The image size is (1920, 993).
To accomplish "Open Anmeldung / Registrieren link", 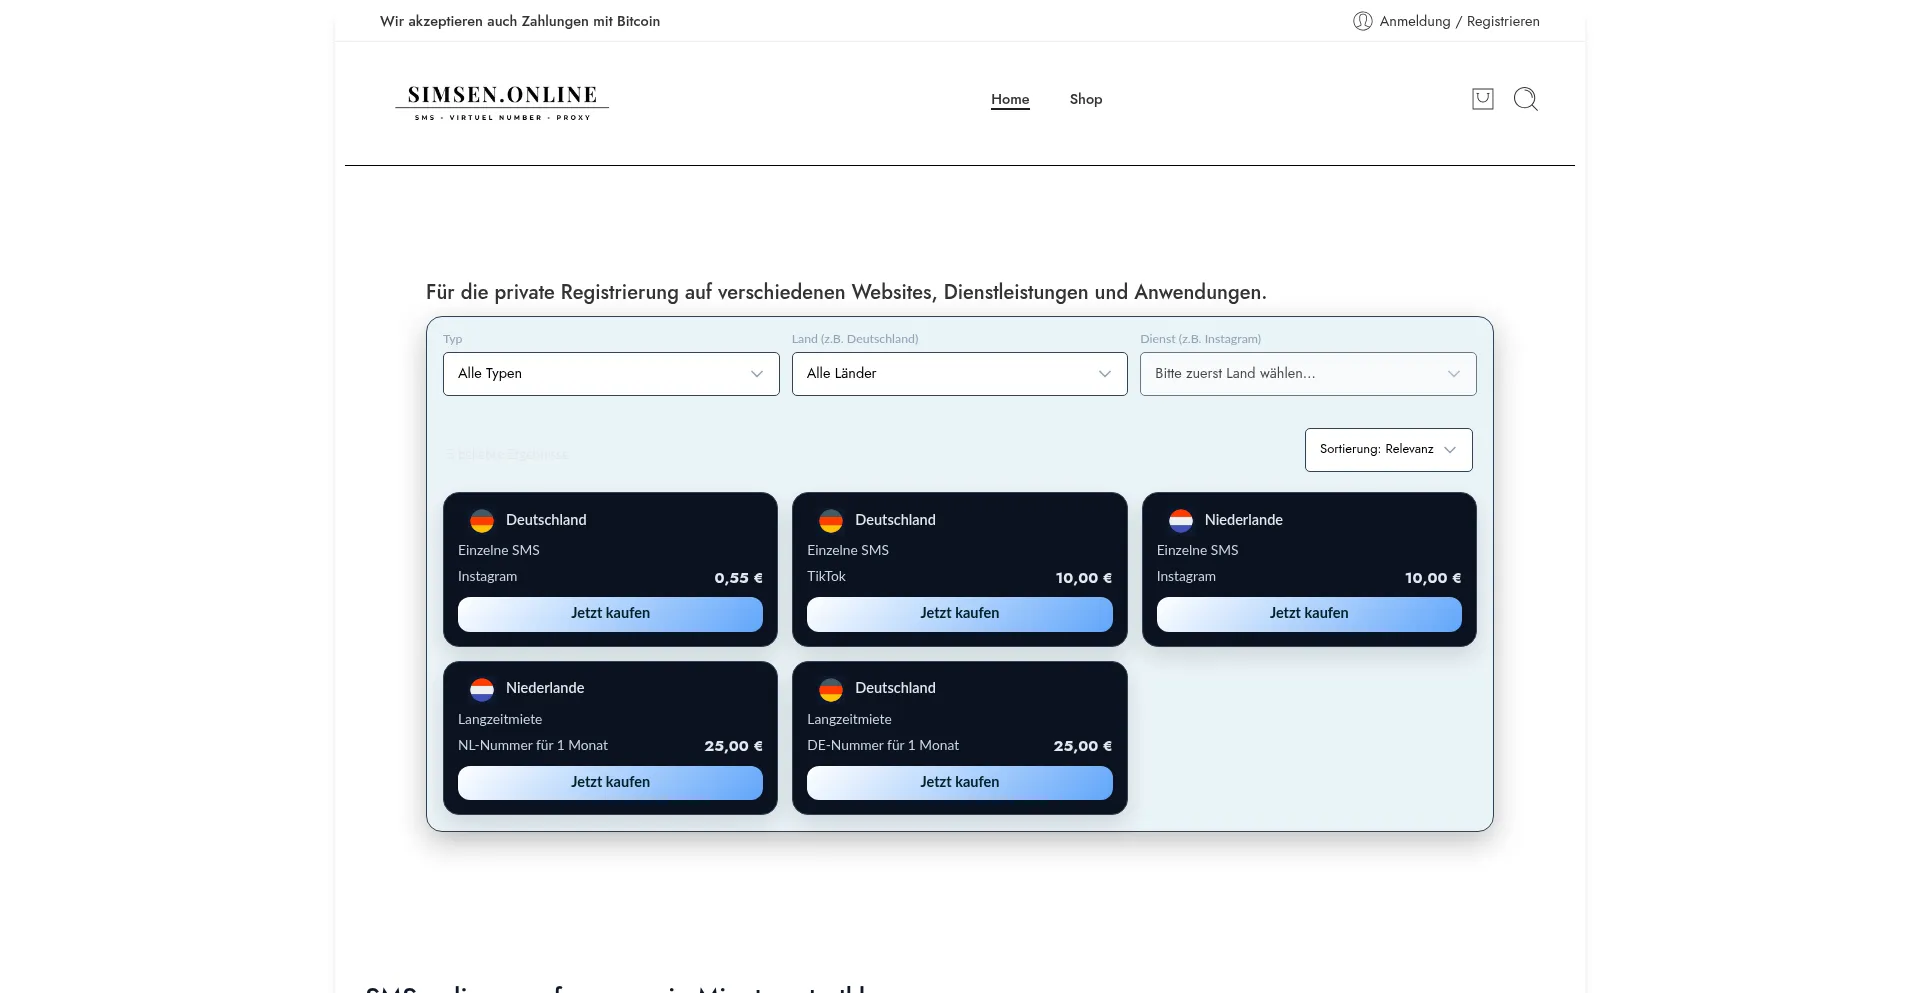I will pos(1459,21).
